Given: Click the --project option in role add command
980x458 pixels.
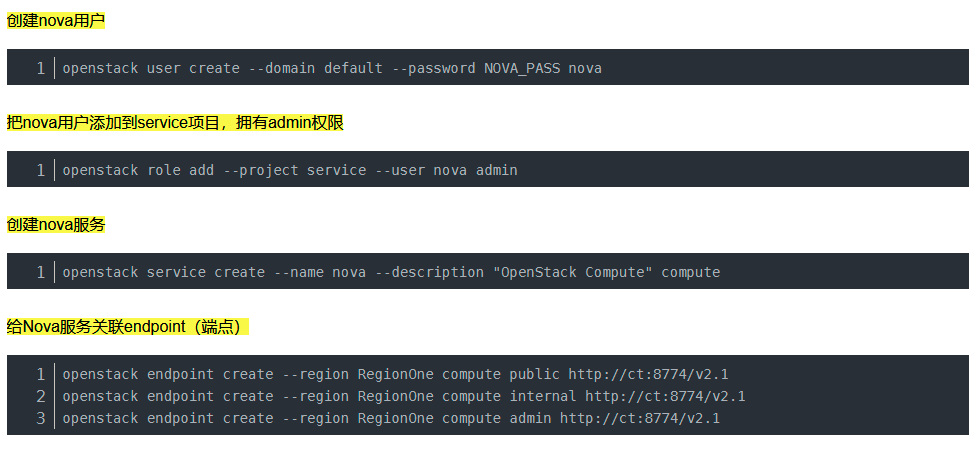Looking at the screenshot, I should point(260,170).
